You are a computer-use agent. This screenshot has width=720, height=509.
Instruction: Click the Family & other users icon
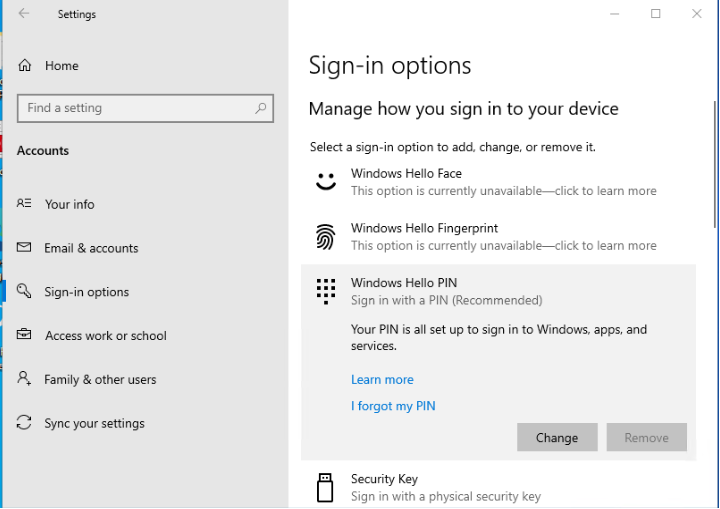(24, 379)
